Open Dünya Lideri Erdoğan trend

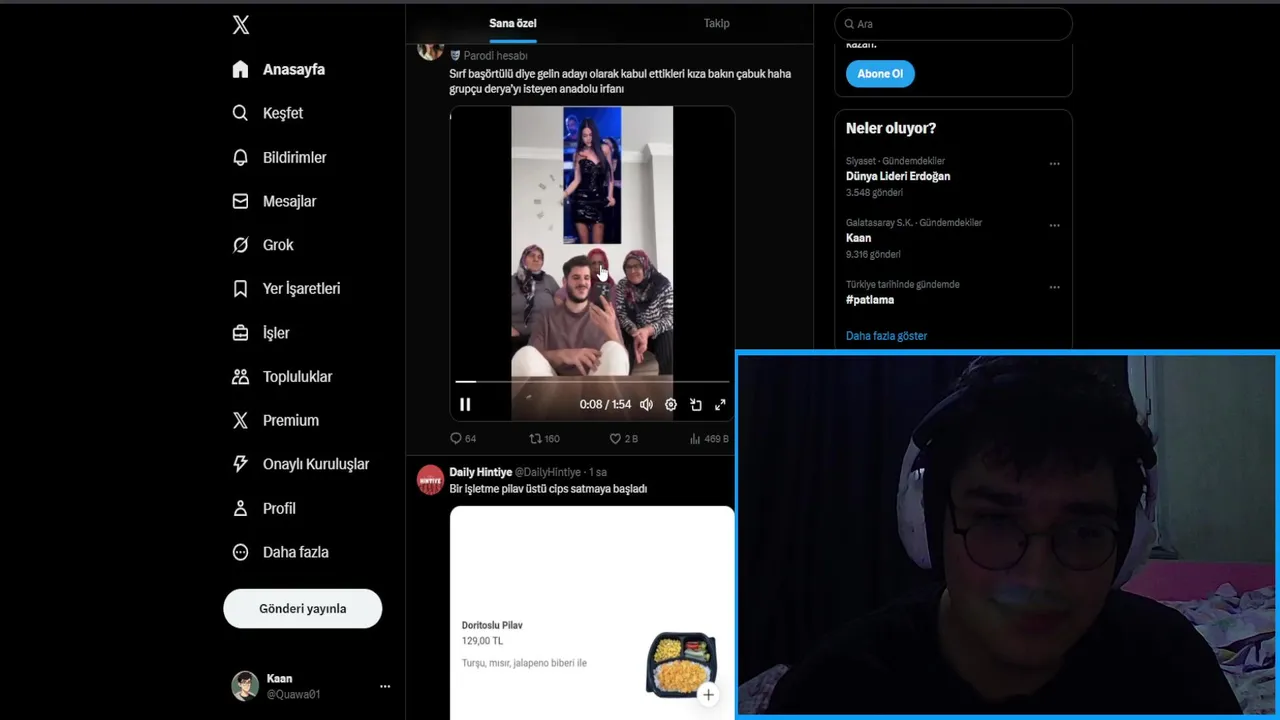click(x=898, y=176)
